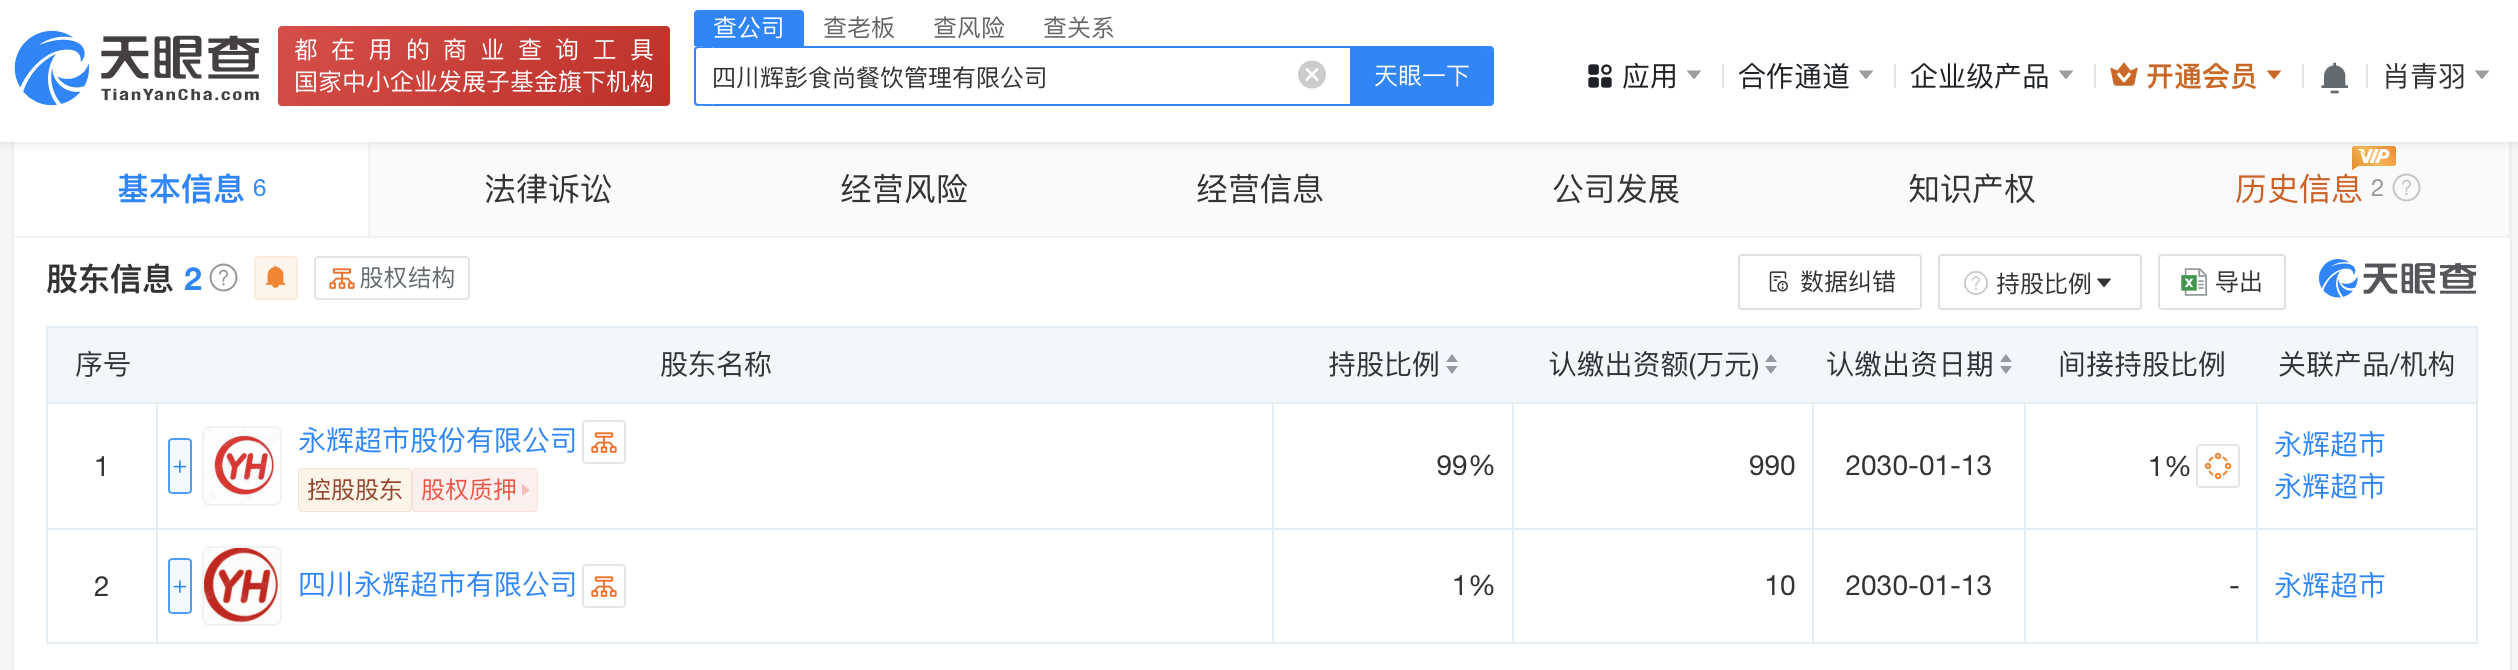2518x670 pixels.
Task: Open 永辉超市股份有限公司 company link
Action: point(437,441)
